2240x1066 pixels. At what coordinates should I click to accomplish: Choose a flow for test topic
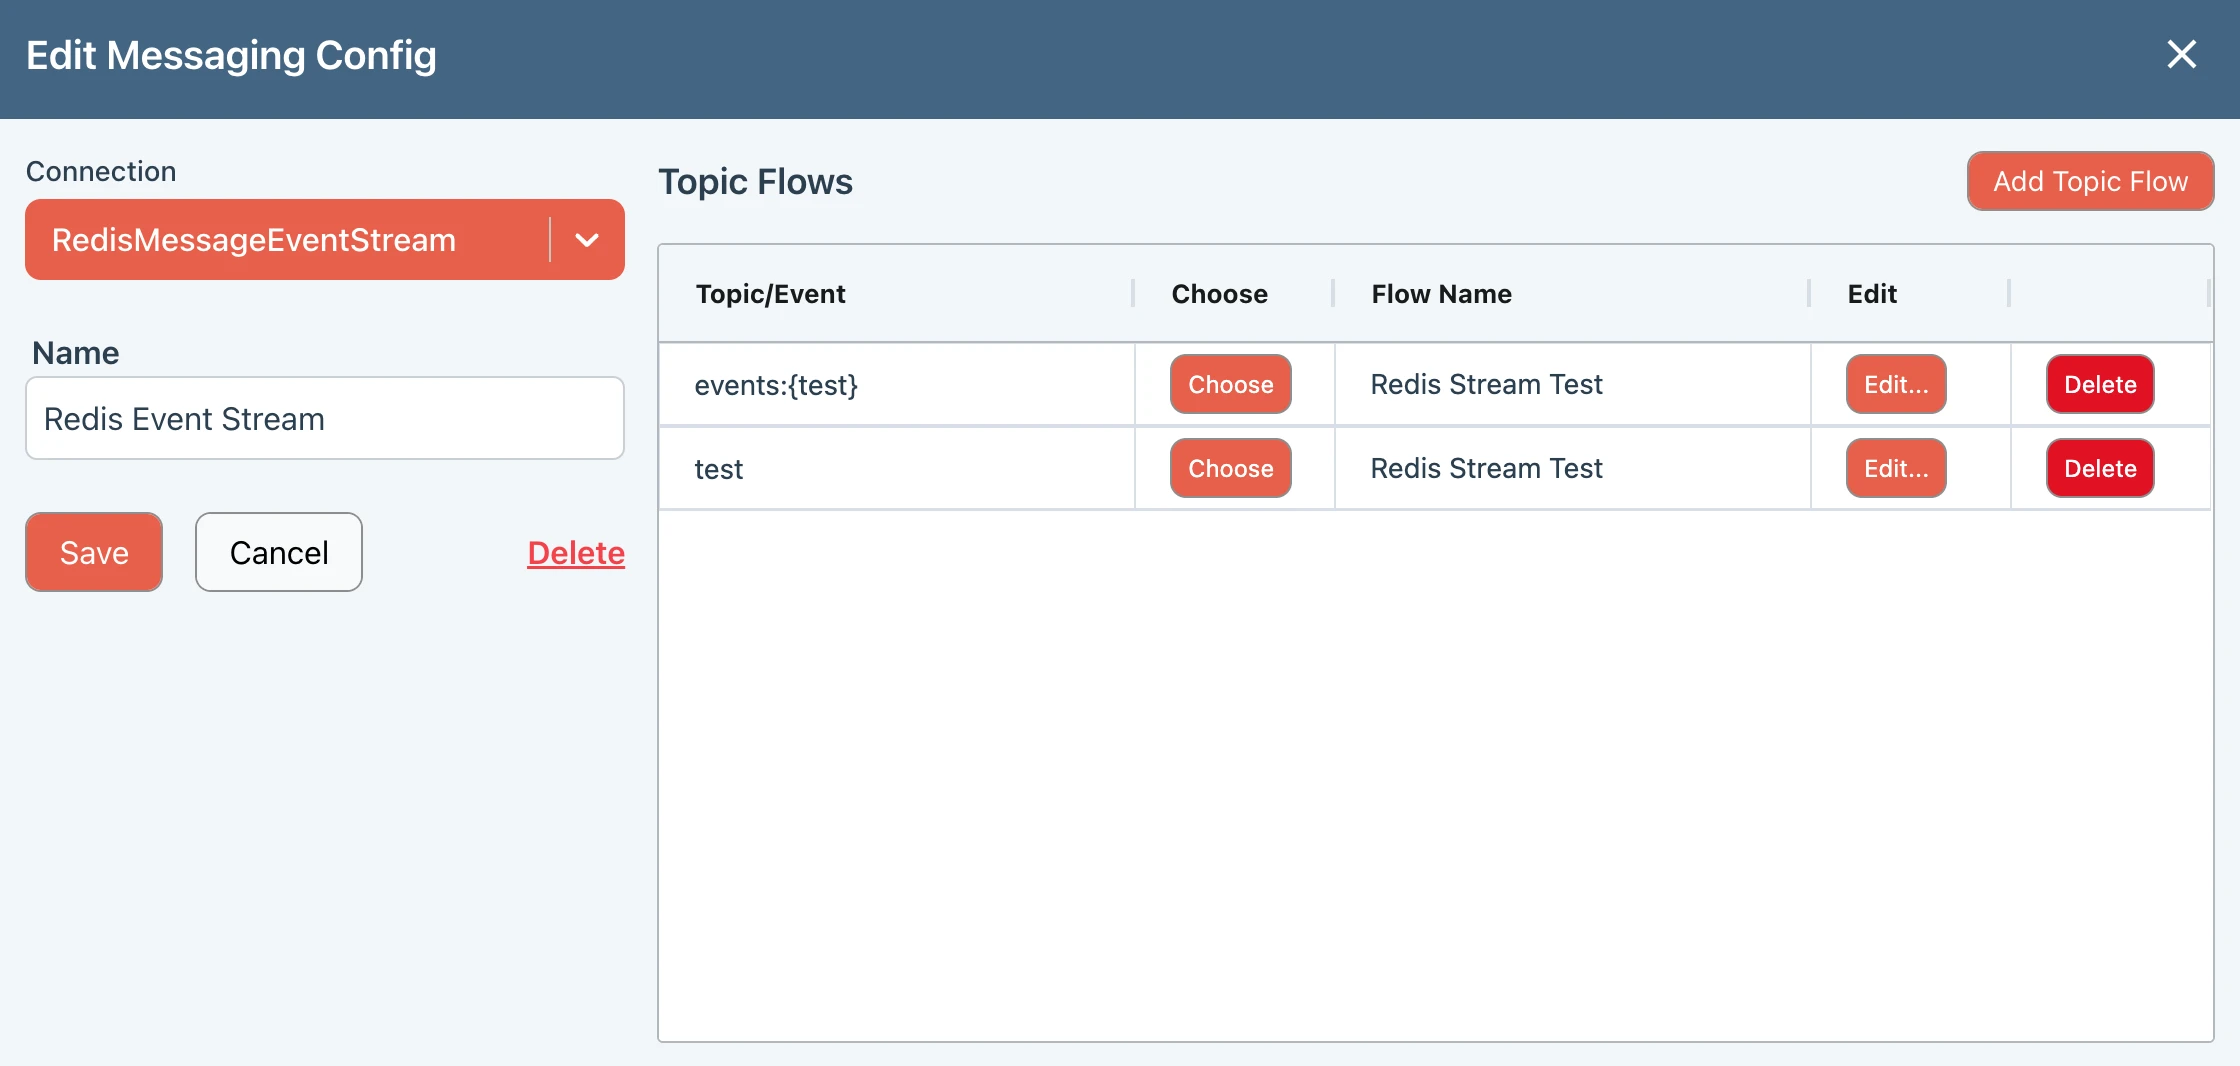pos(1230,468)
